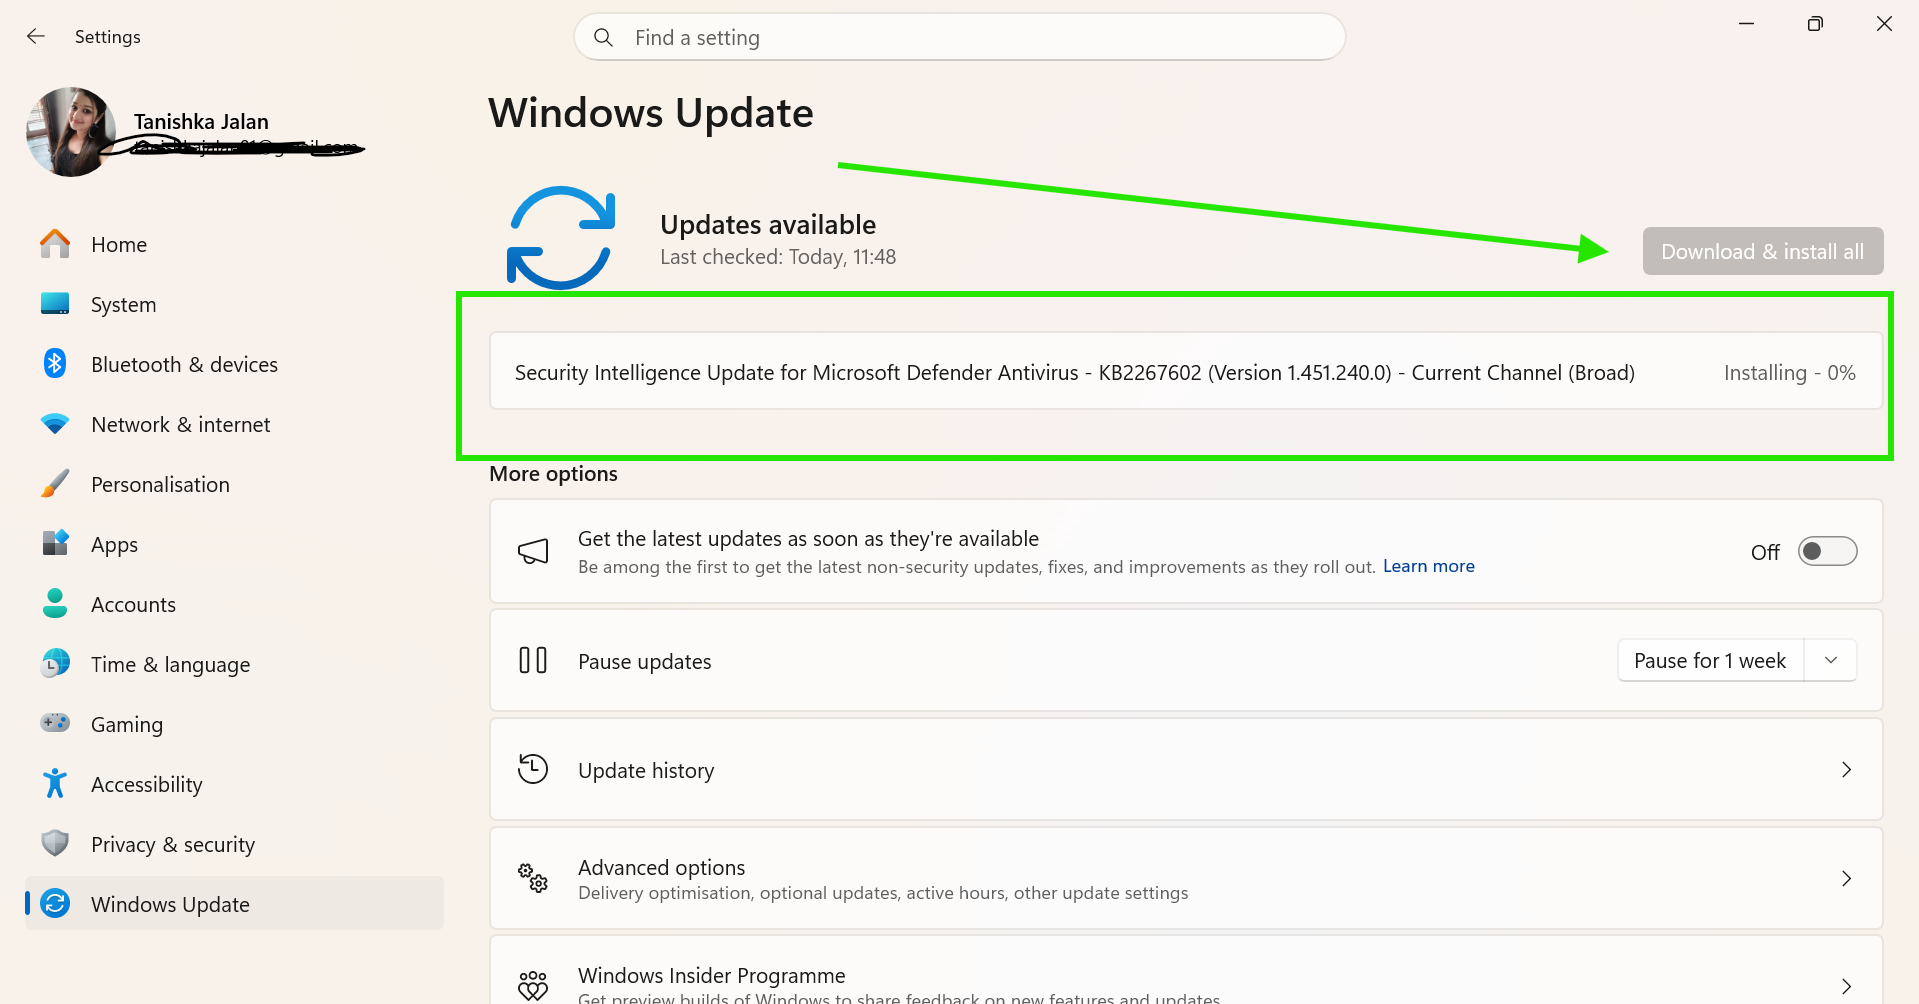Click the Bluetooth icon in sidebar
Screen dimensions: 1919x1004
(55, 364)
